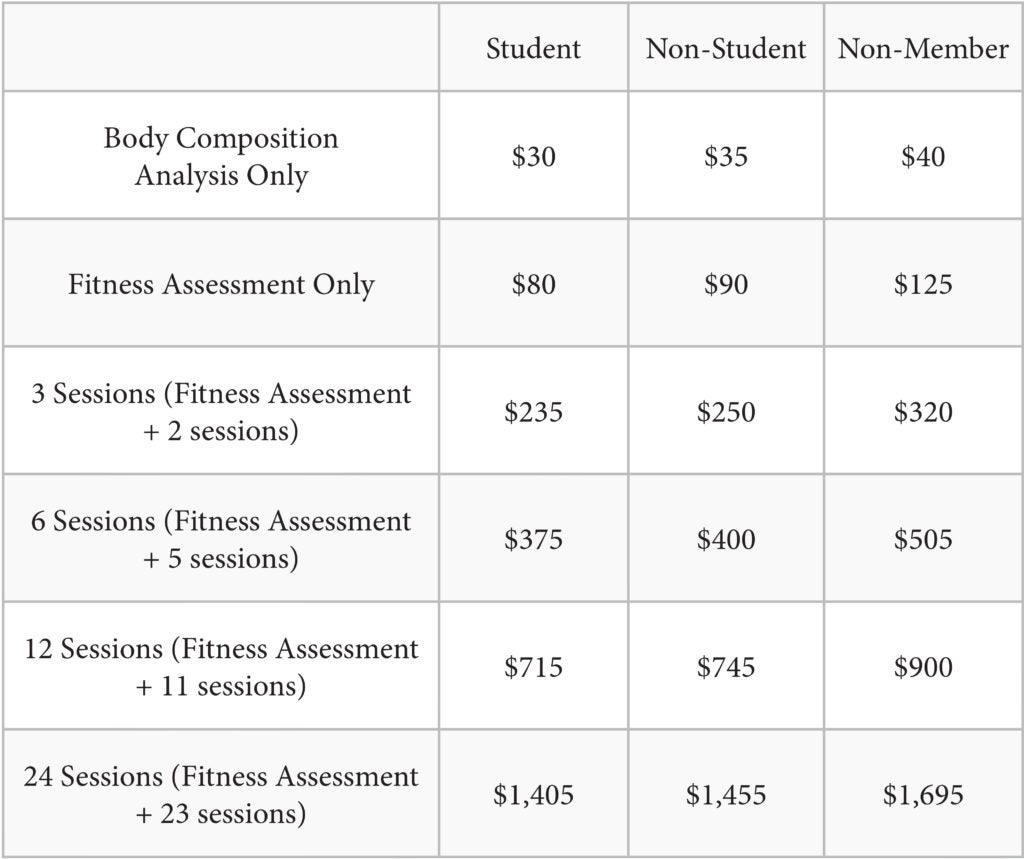Image resolution: width=1024 pixels, height=859 pixels.
Task: Select the Fitness Assessment Only row label
Action: [221, 284]
